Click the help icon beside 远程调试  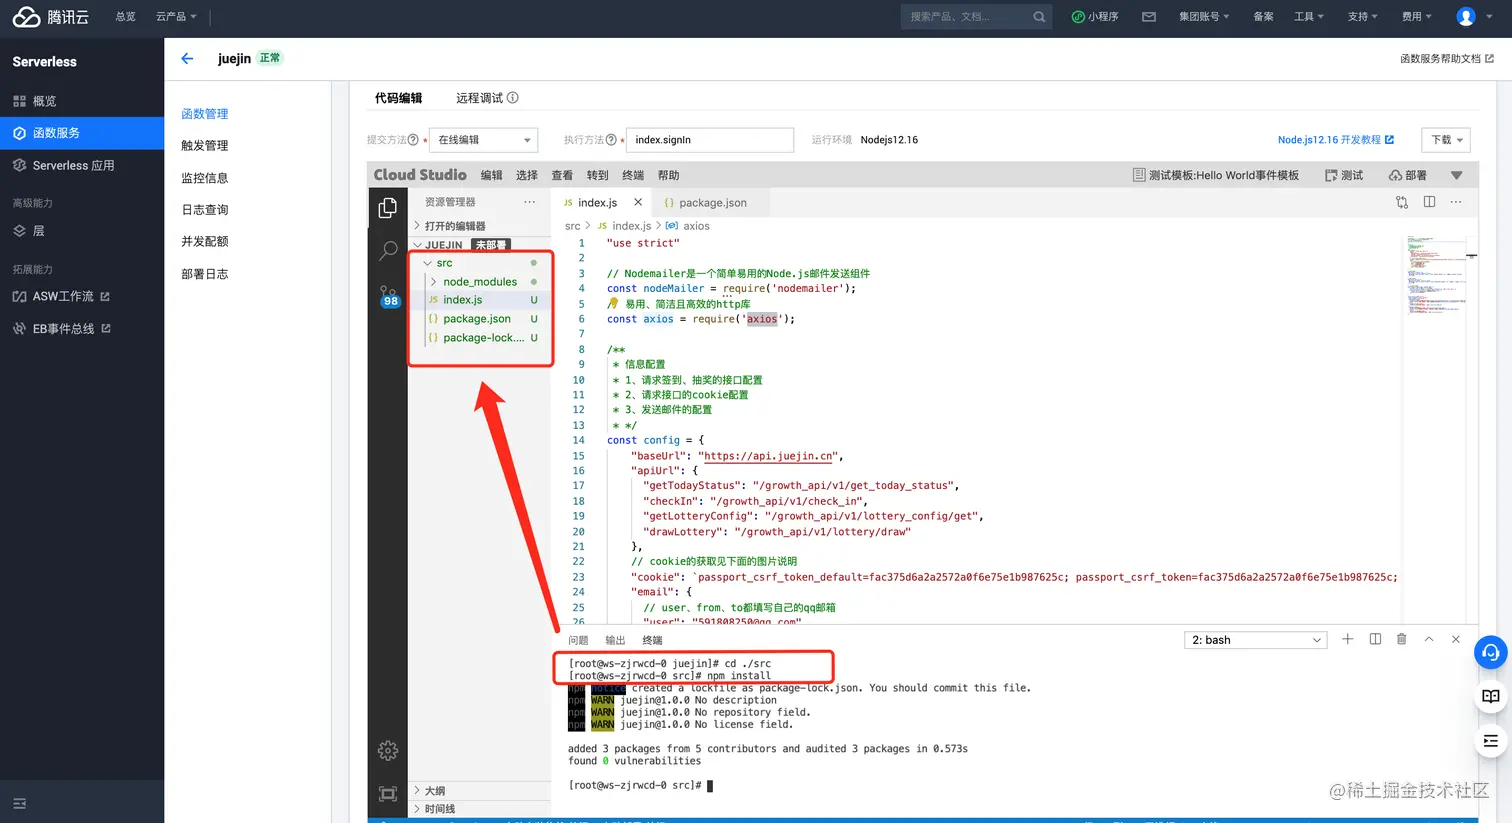point(513,98)
